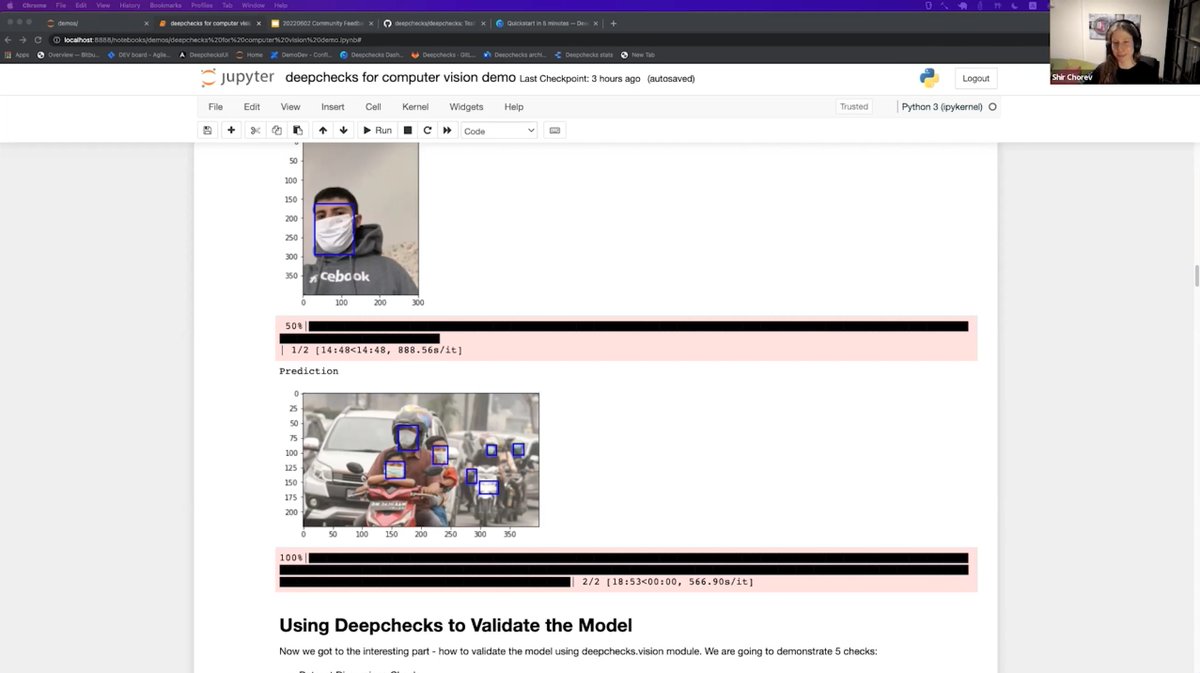Click the page vertical scrollbar thumb
The width and height of the screenshot is (1200, 673).
[x=1195, y=275]
